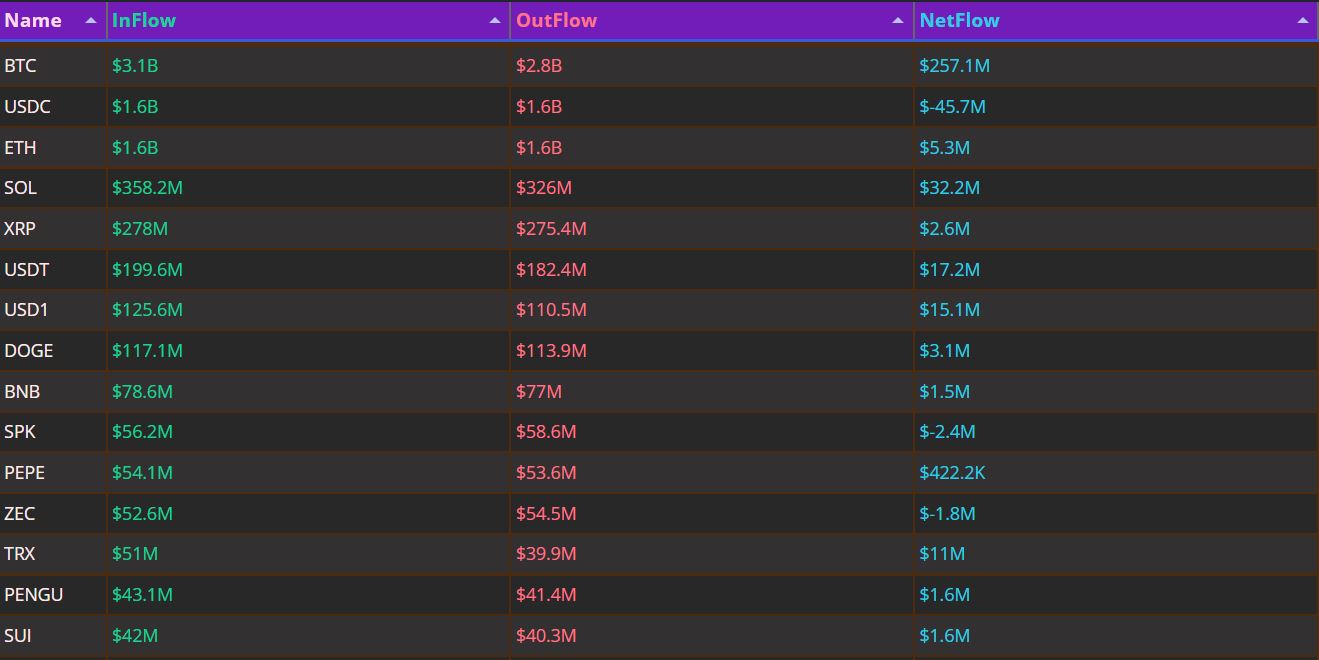Click the NetFlow header text
This screenshot has width=1319, height=660.
click(959, 21)
